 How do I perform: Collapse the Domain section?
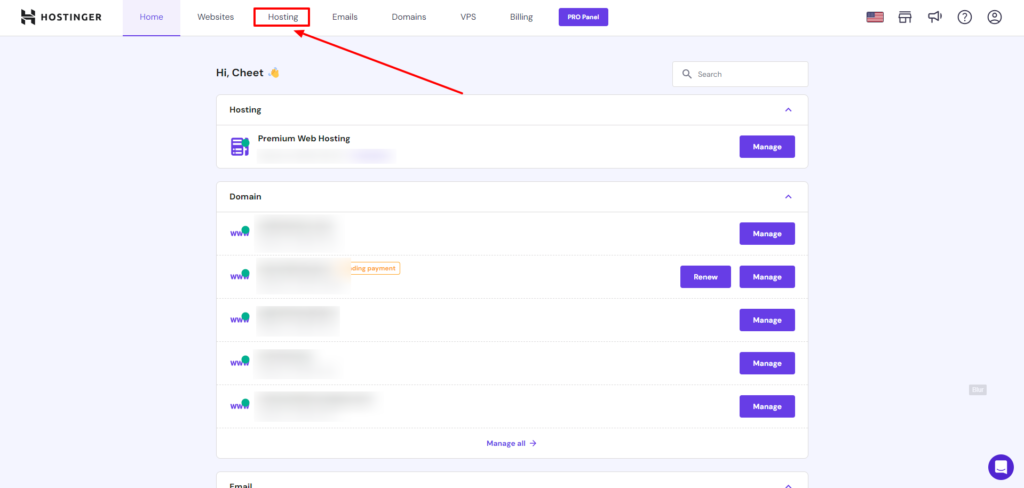(788, 197)
